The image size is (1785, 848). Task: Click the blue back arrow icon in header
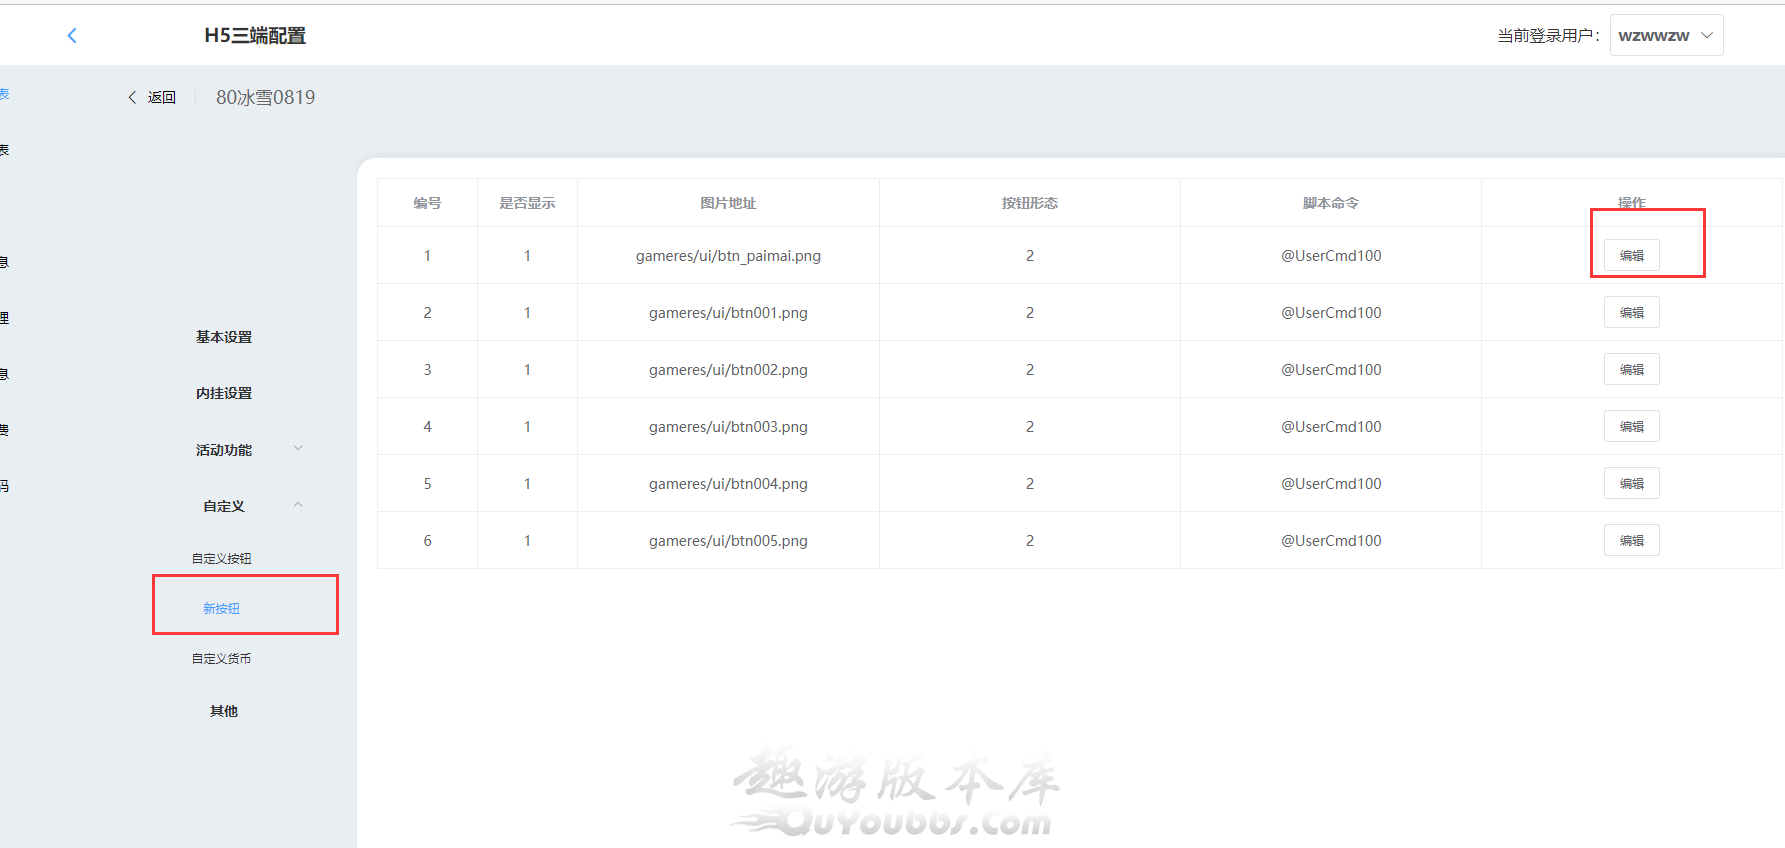[72, 36]
